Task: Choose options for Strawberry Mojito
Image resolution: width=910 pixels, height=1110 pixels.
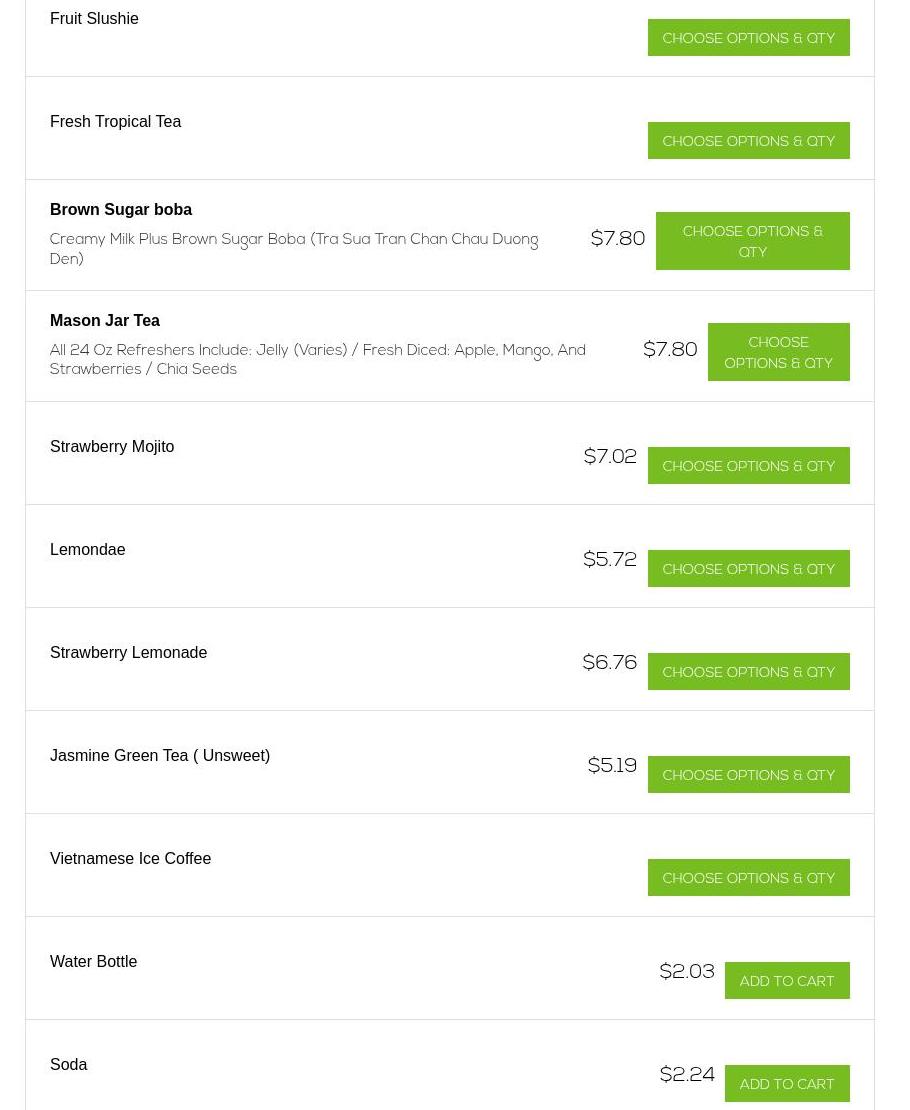Action: pos(748,466)
